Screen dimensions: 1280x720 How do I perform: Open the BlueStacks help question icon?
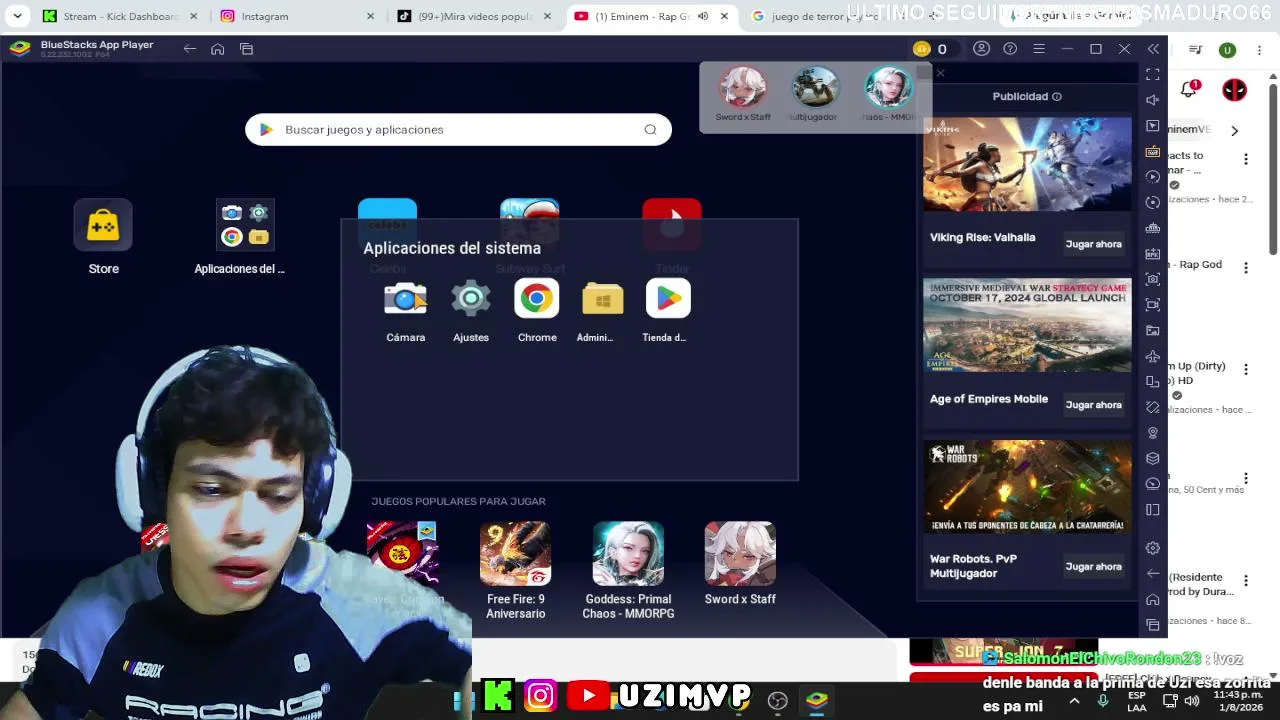click(x=1010, y=49)
